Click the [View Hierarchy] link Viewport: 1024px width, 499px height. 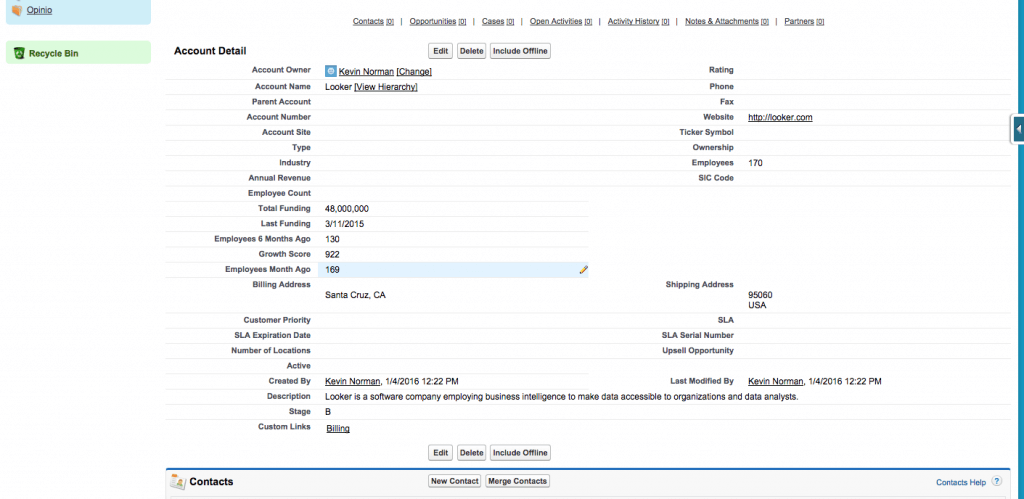386,87
